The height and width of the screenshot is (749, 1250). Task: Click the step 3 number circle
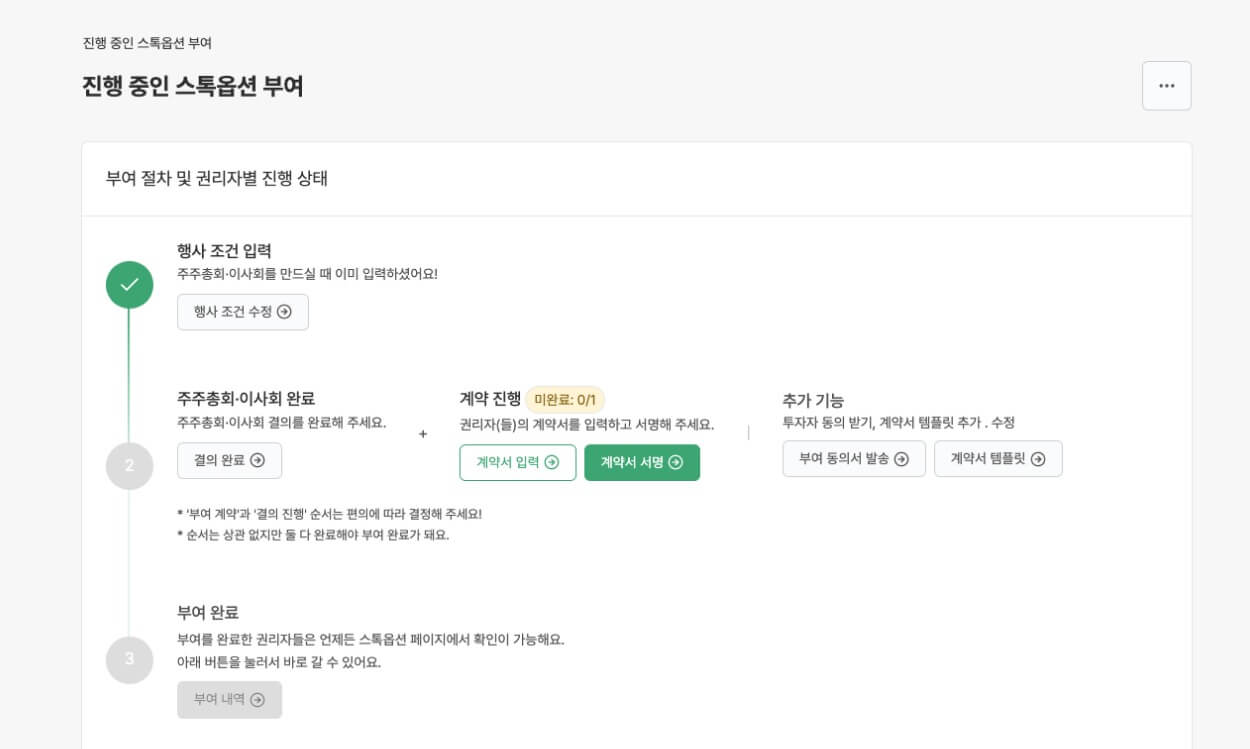[130, 659]
